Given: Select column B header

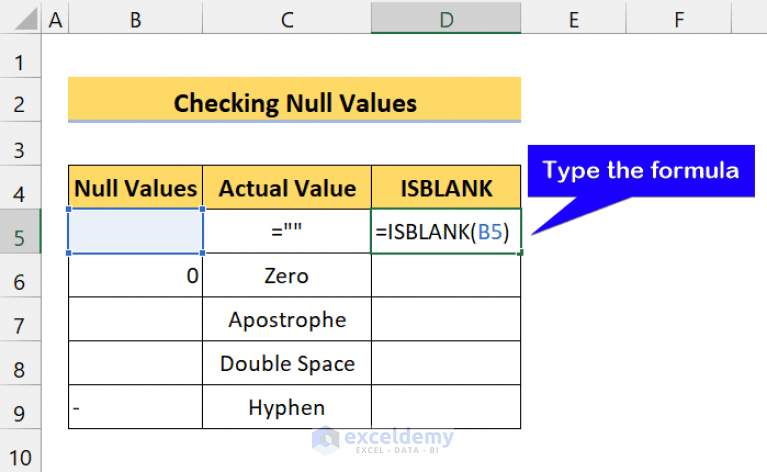Looking at the screenshot, I should pos(135,18).
